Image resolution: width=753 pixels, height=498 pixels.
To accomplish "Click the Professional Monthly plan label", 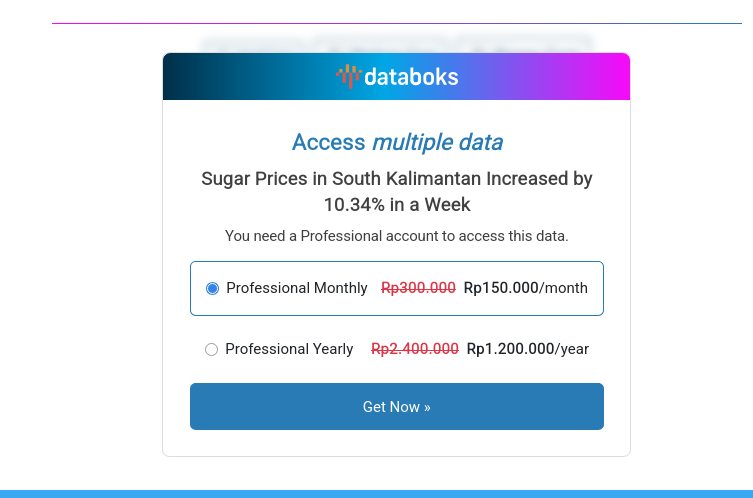I will (297, 288).
